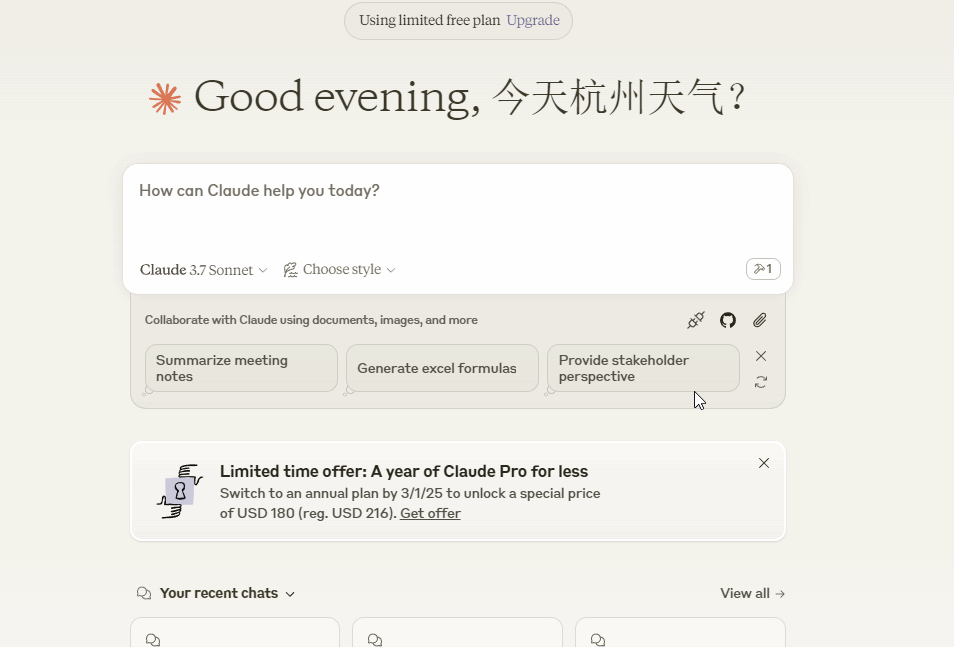Click 'Using limited free plan' text

coord(429,20)
